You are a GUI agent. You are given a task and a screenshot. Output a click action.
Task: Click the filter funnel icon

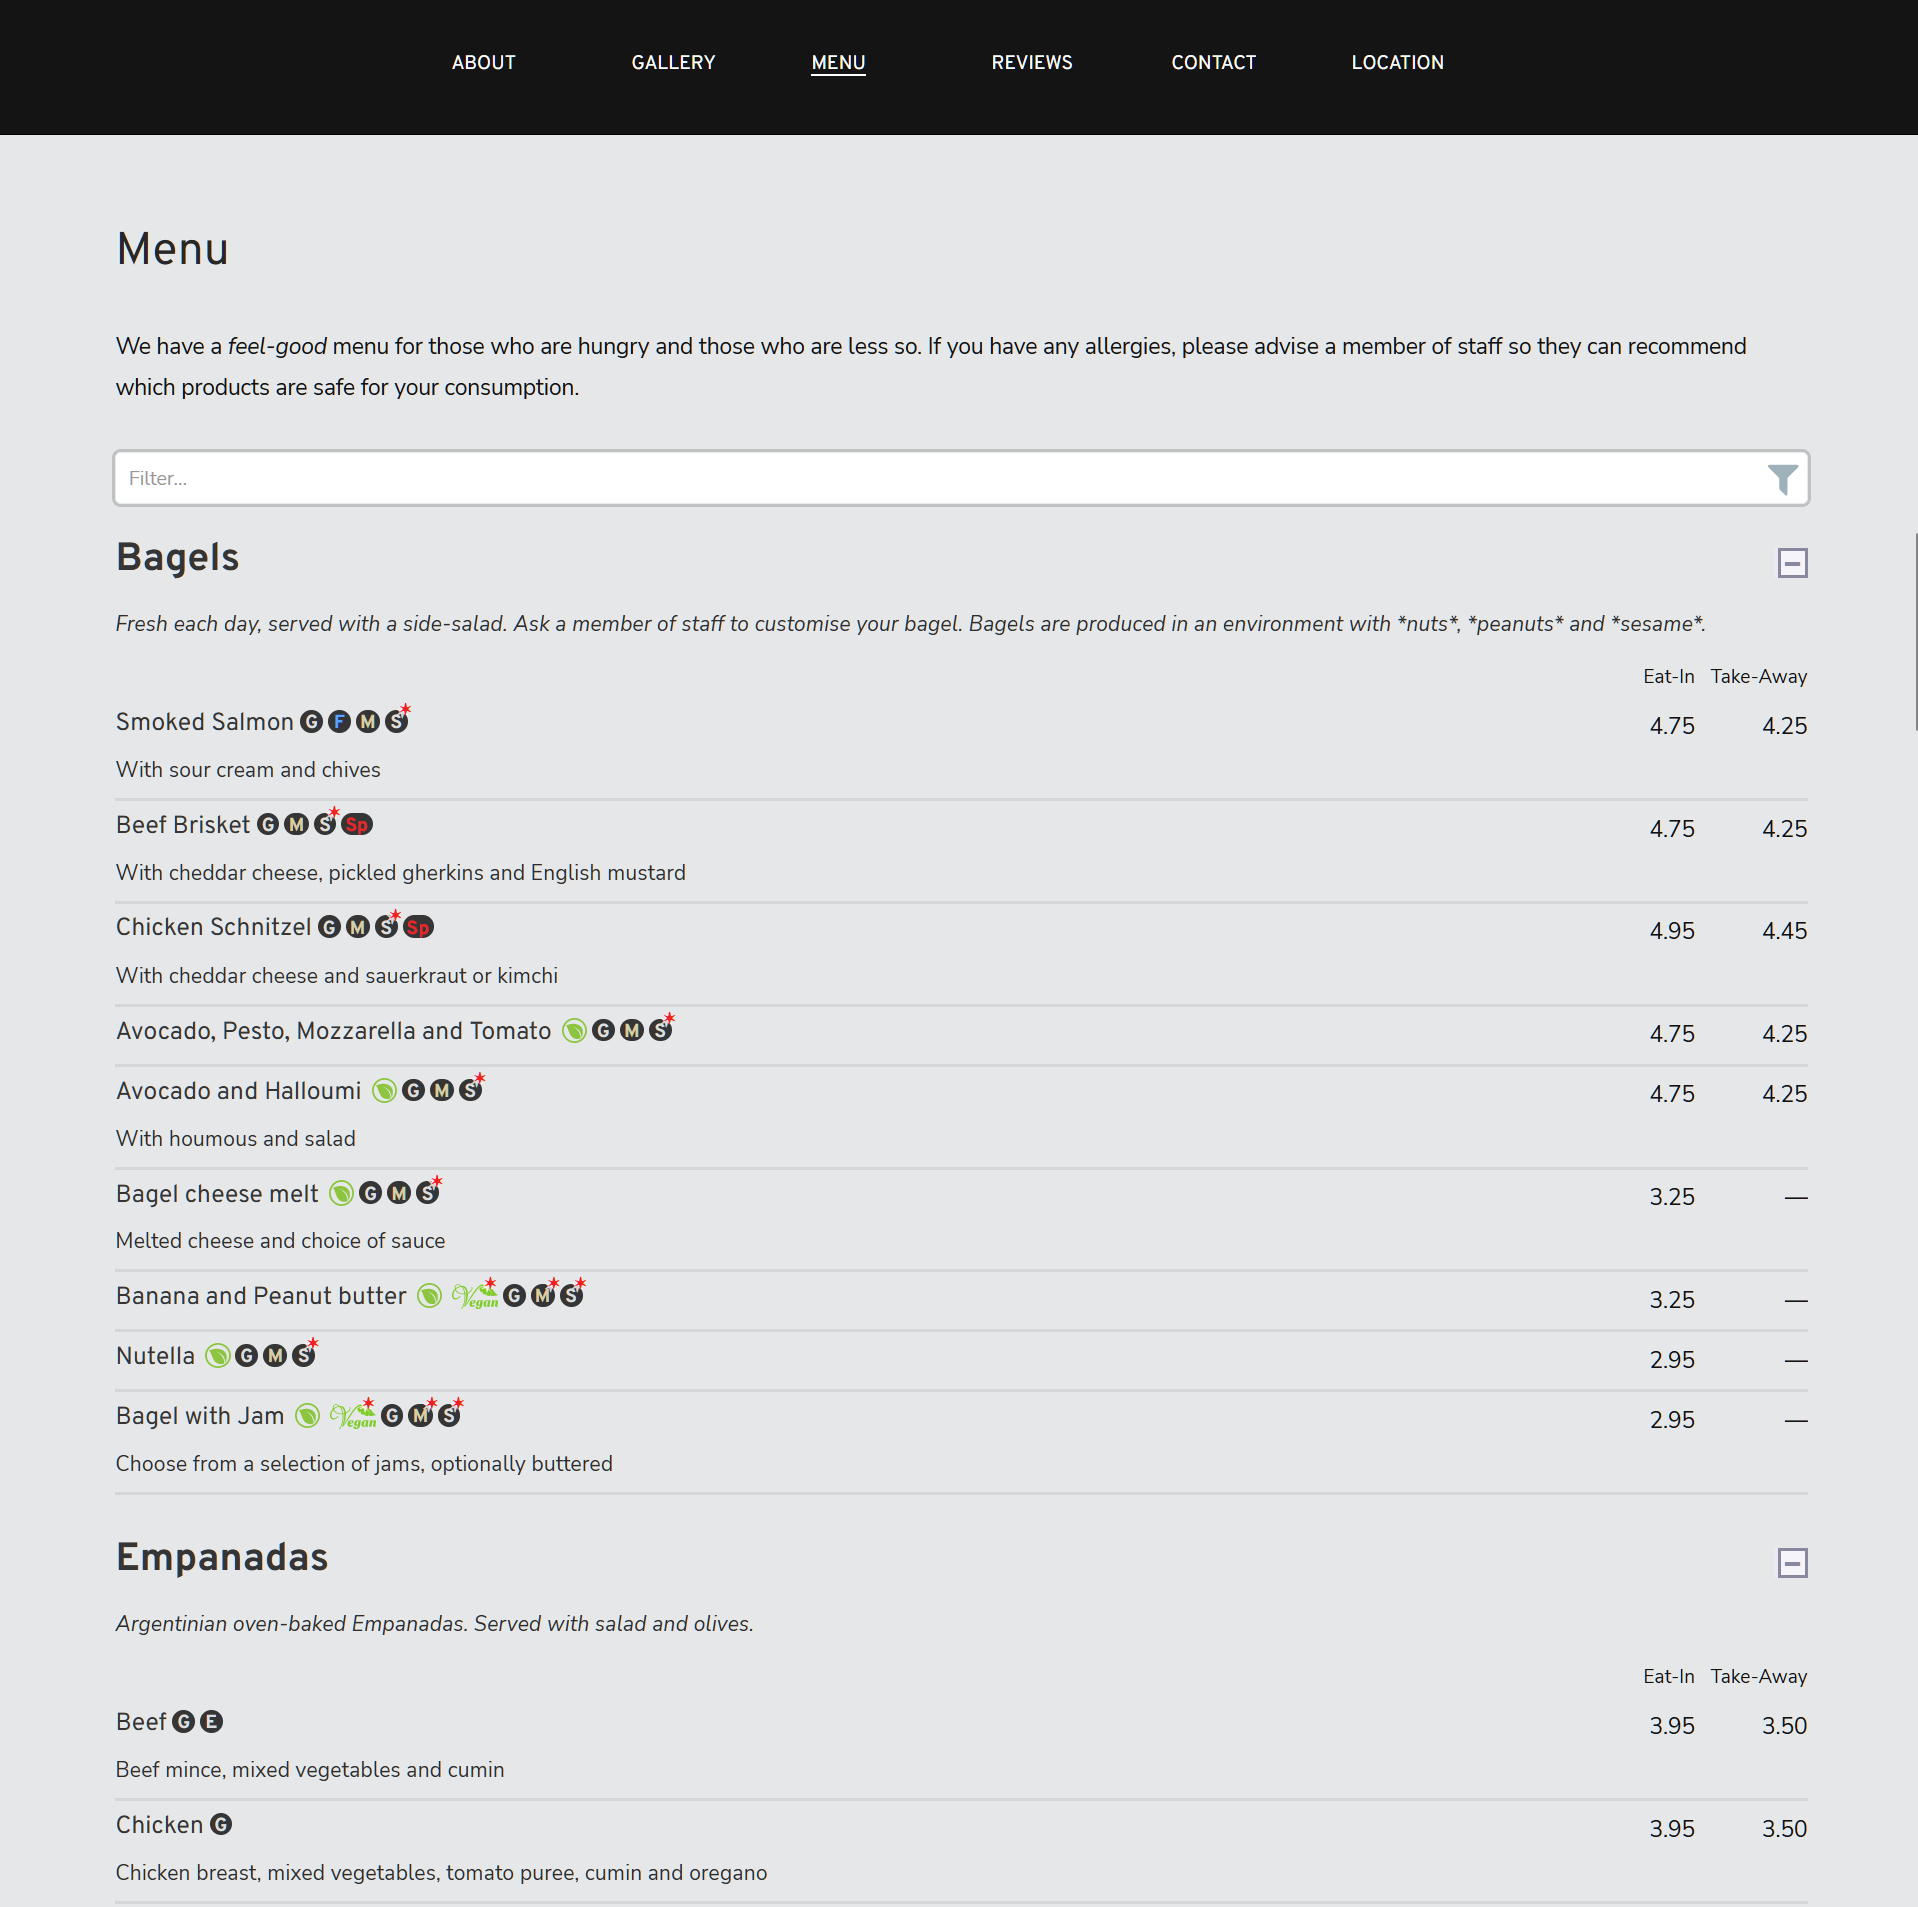click(x=1781, y=479)
